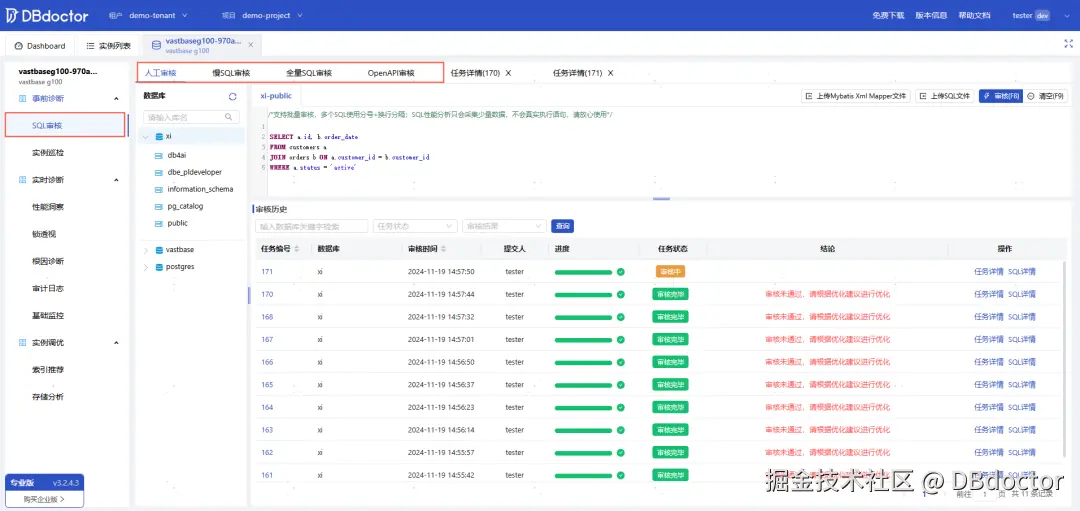1080x511 pixels.
Task: Switch to the 实例列表 tab
Action: point(109,46)
